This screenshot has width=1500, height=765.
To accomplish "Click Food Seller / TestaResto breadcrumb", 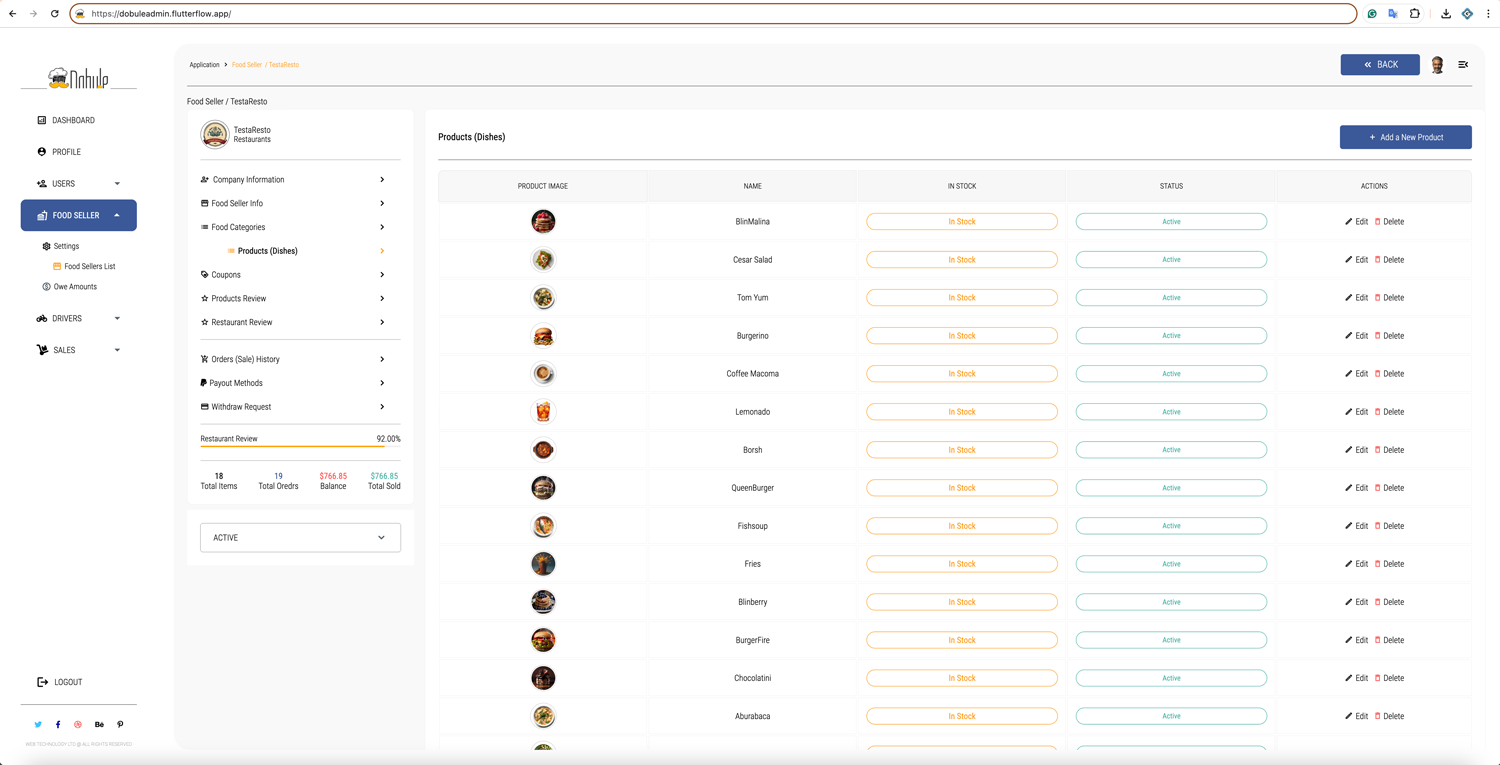I will (x=265, y=65).
